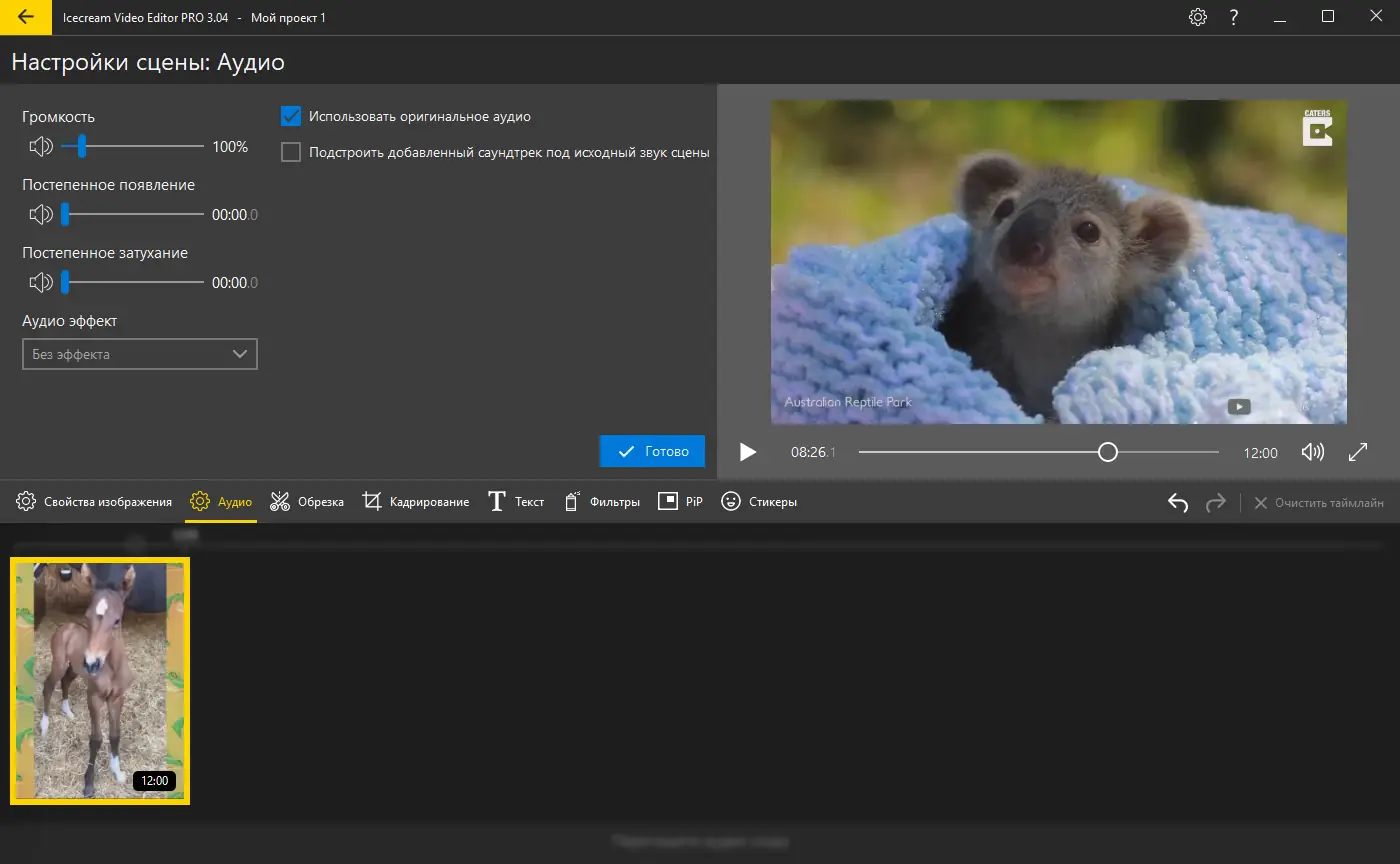Undo the last action

pos(1178,502)
